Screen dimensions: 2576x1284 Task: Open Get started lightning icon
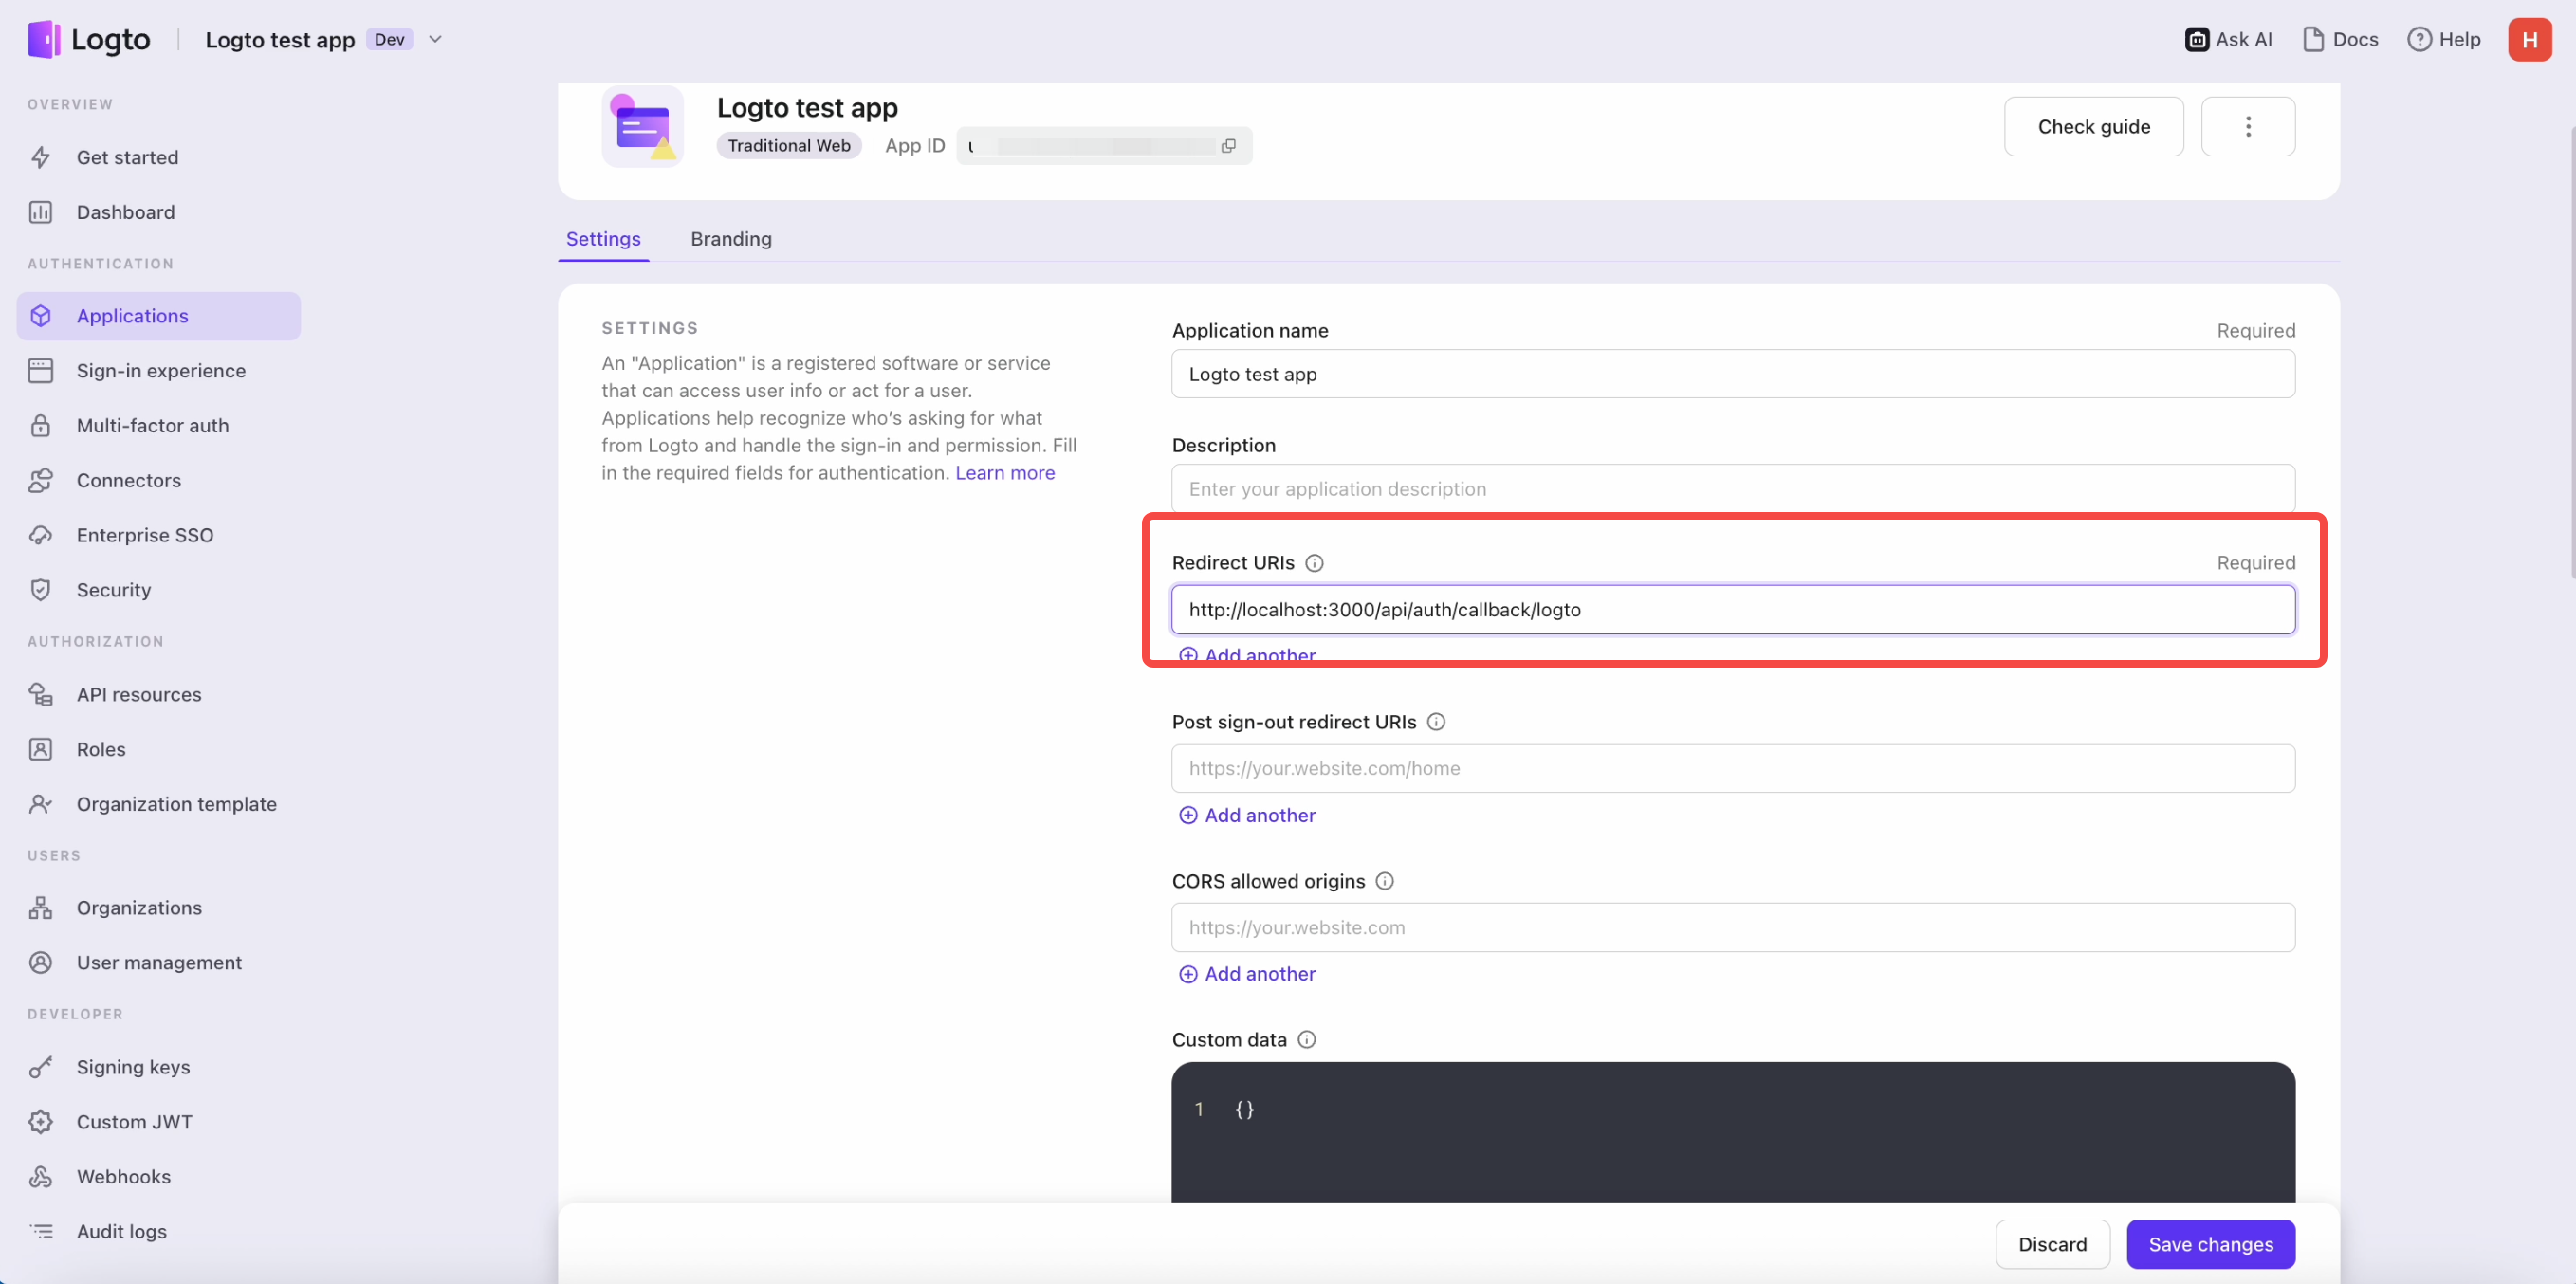(41, 157)
